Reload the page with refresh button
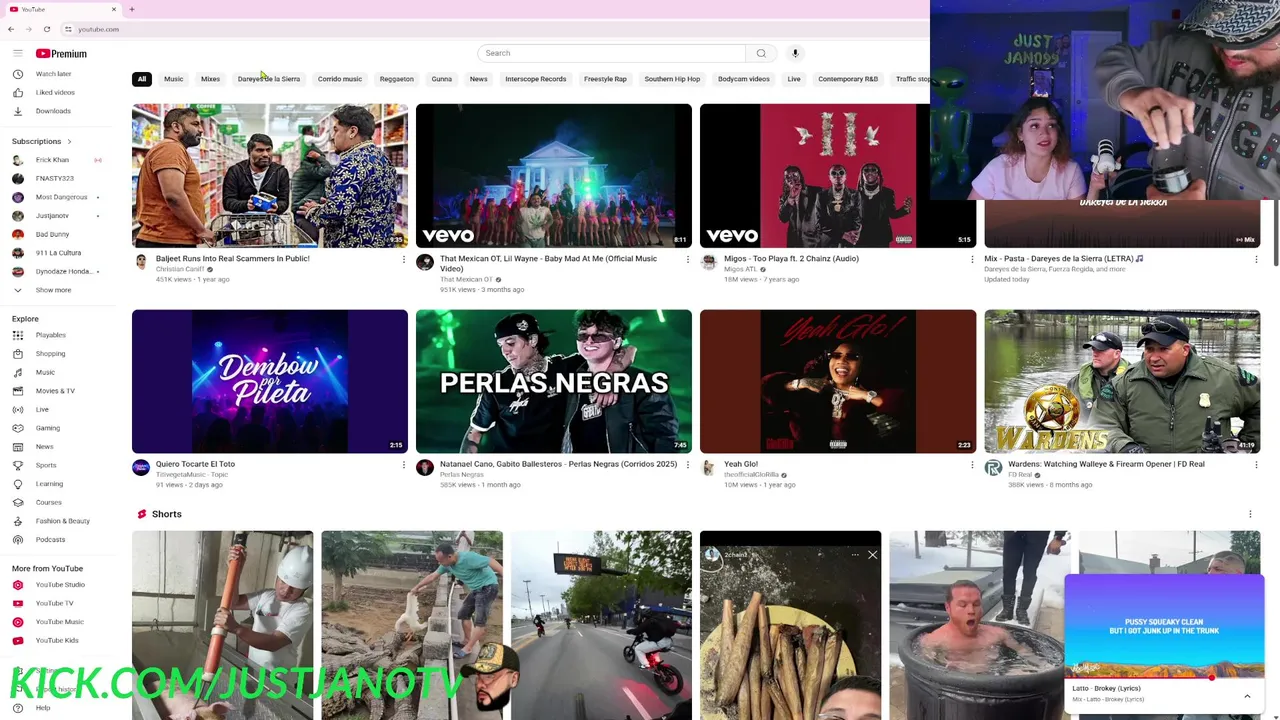The image size is (1280, 720). pyautogui.click(x=46, y=29)
